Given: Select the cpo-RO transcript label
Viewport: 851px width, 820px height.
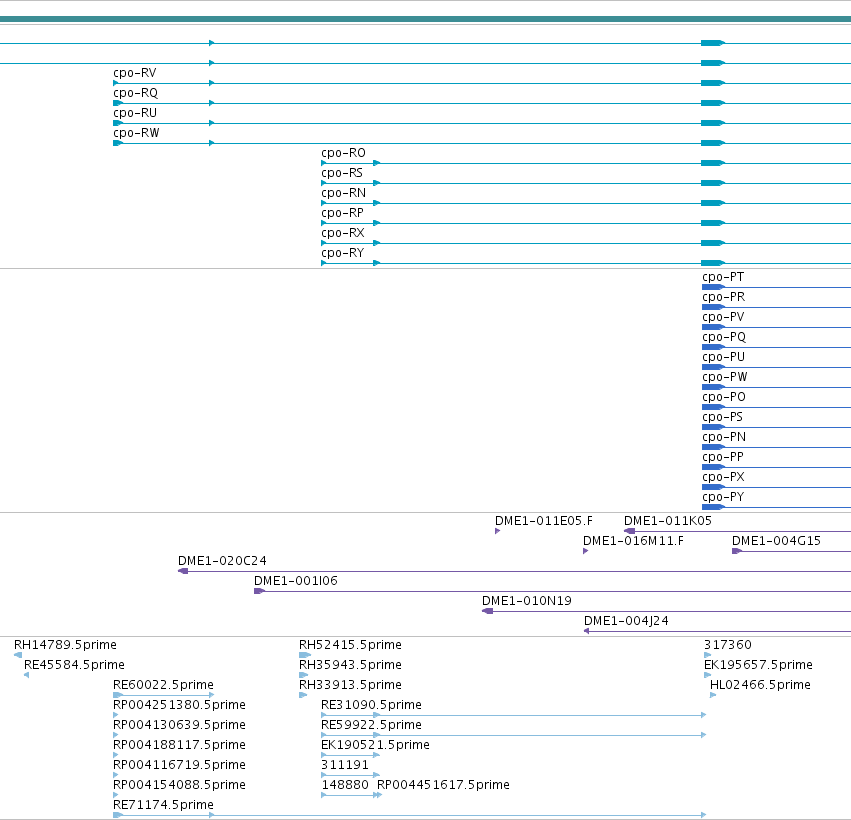Looking at the screenshot, I should pyautogui.click(x=343, y=153).
